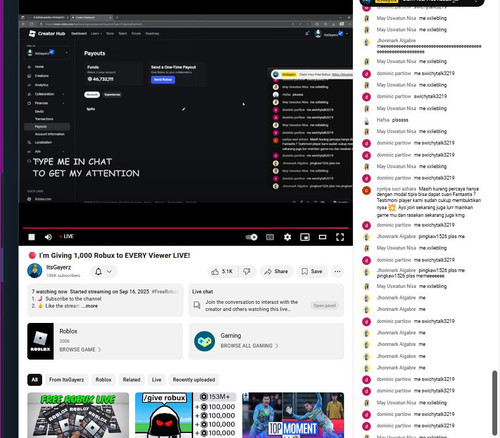Click Hafsa's plsssss chat message
The image size is (500, 438).
coord(400,120)
